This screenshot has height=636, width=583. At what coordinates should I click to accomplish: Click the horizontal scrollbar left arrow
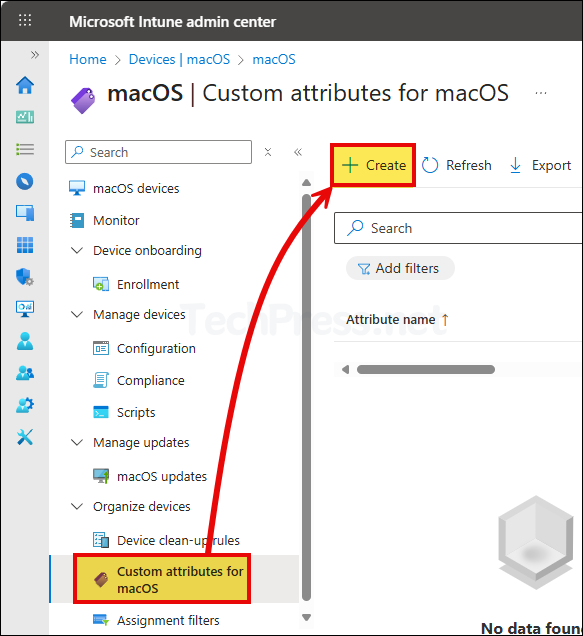(x=345, y=370)
